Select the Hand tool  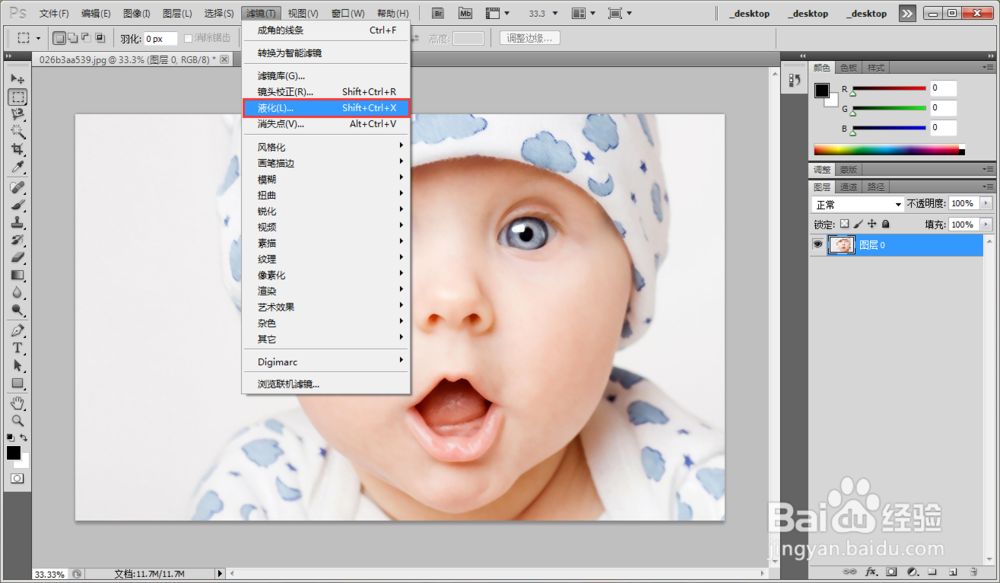pyautogui.click(x=17, y=403)
